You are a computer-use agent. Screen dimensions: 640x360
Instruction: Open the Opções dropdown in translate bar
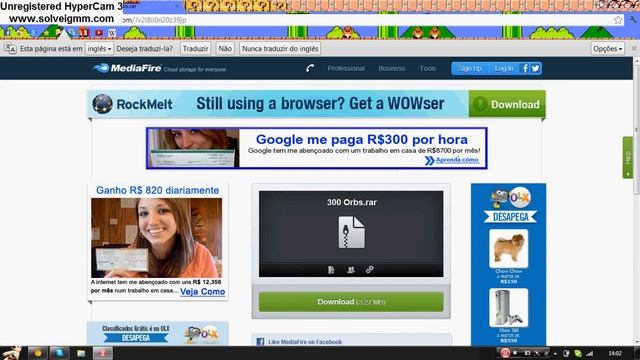[608, 49]
